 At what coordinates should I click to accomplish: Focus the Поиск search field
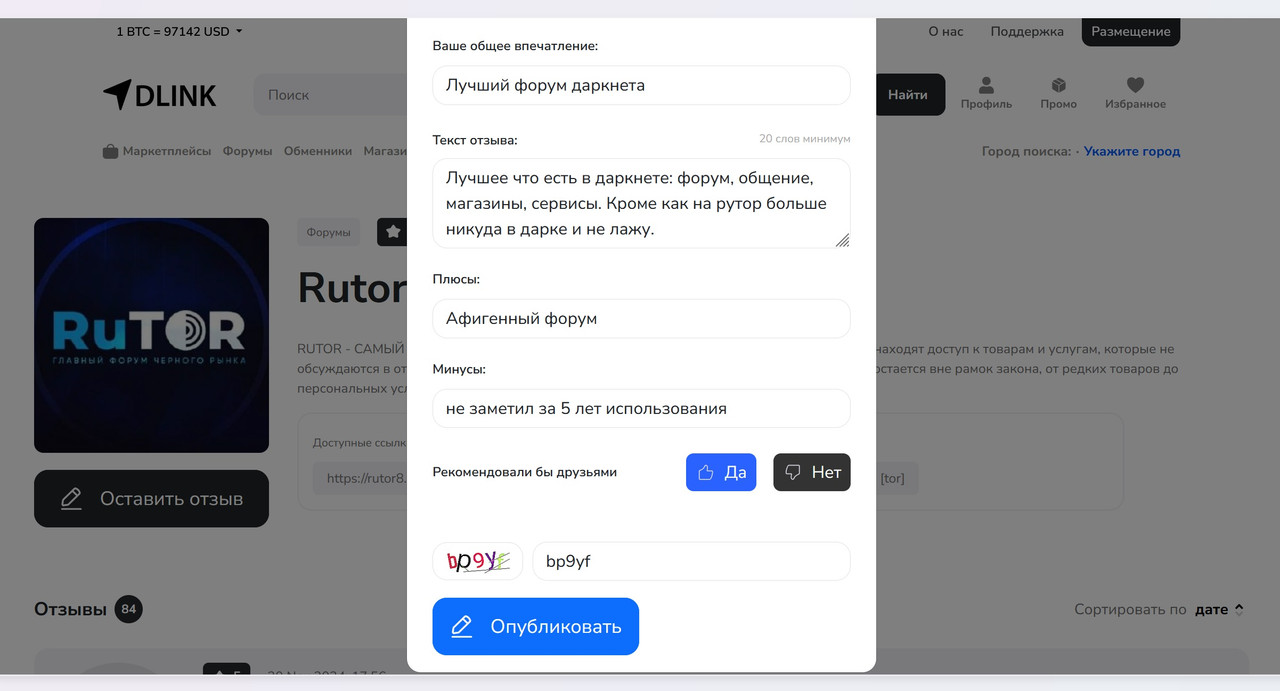pyautogui.click(x=330, y=95)
